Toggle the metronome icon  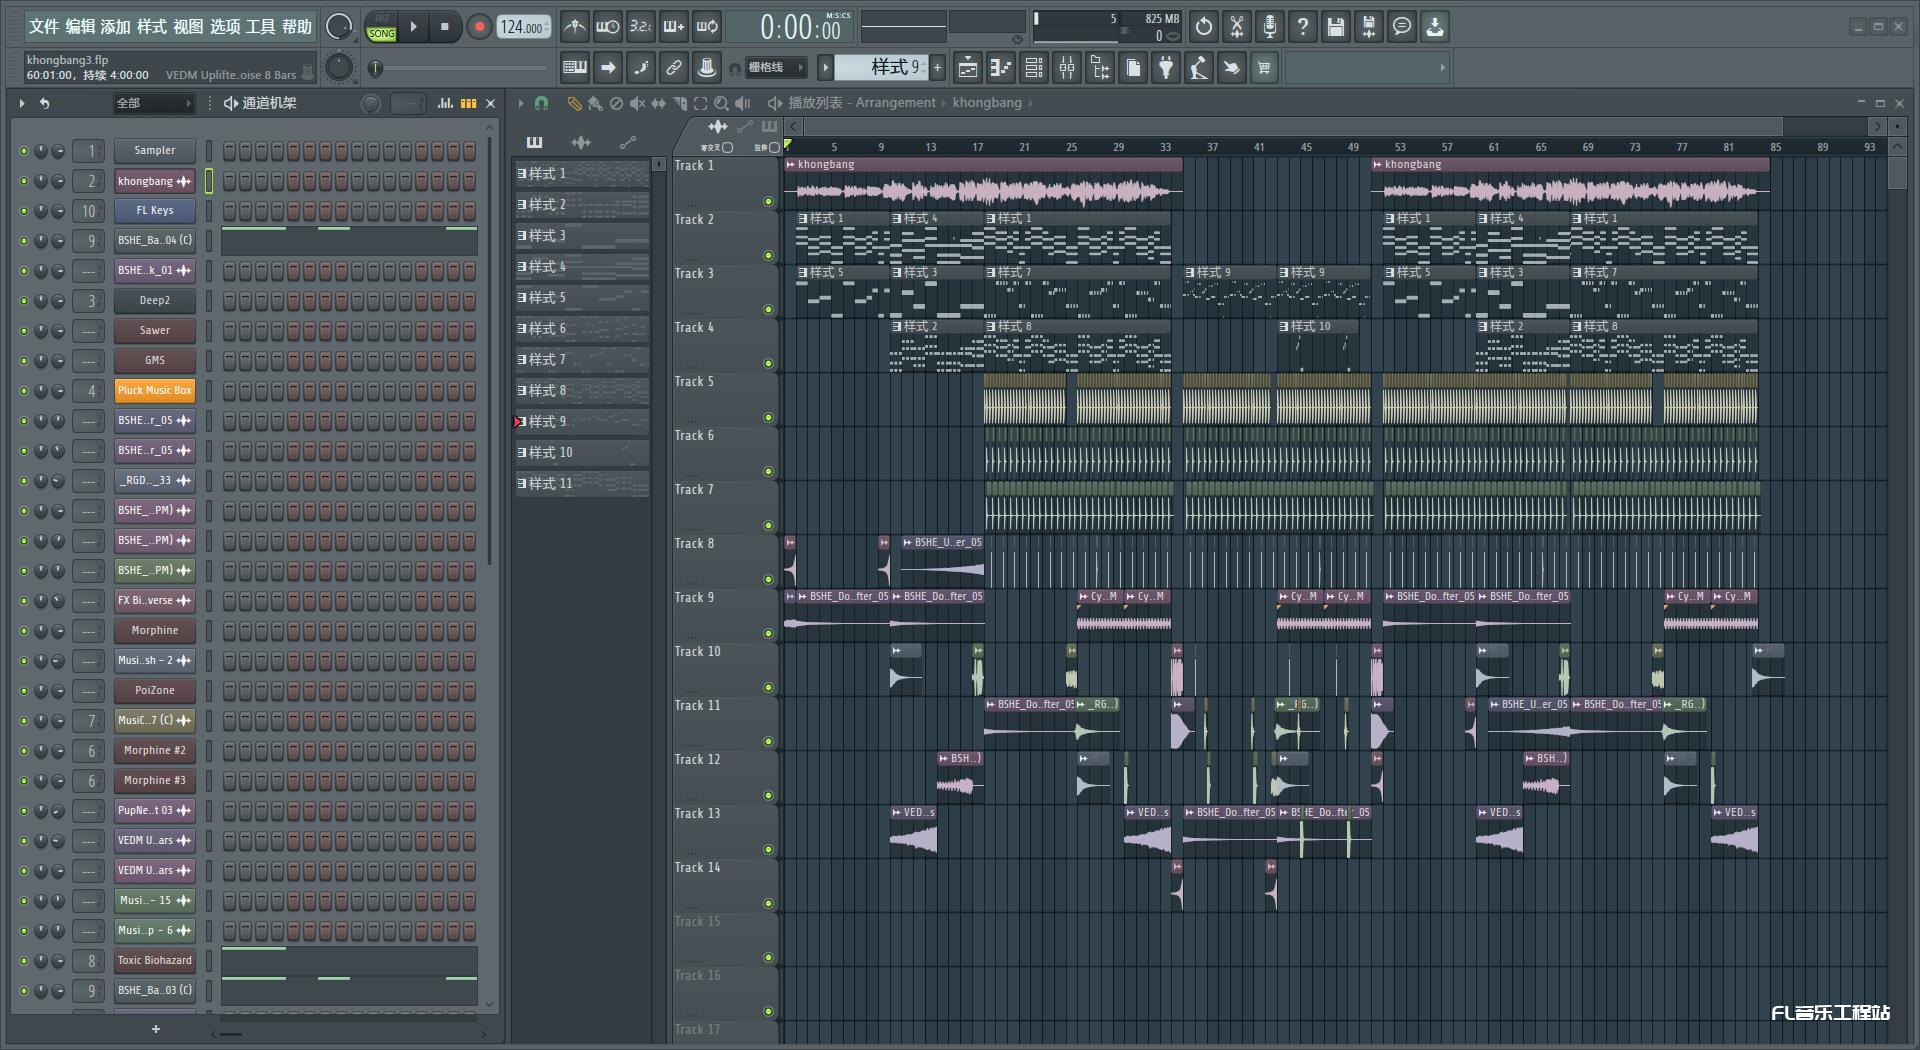click(x=574, y=27)
